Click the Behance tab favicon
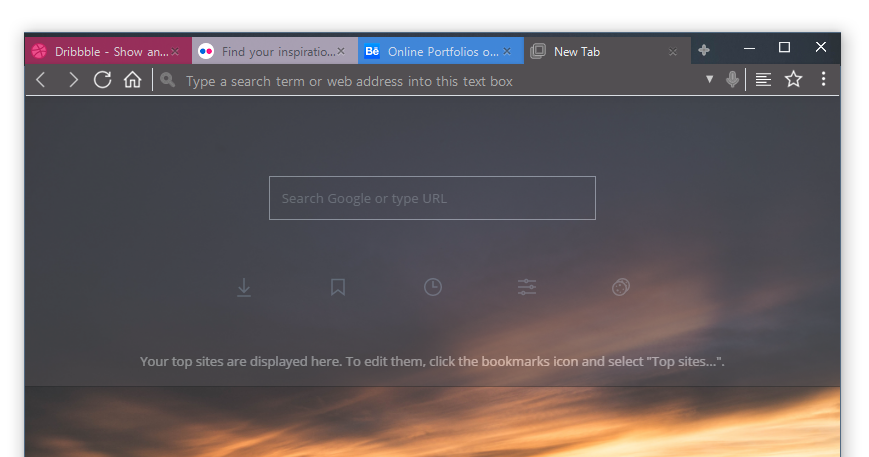The height and width of the screenshot is (457, 869). pyautogui.click(x=372, y=52)
